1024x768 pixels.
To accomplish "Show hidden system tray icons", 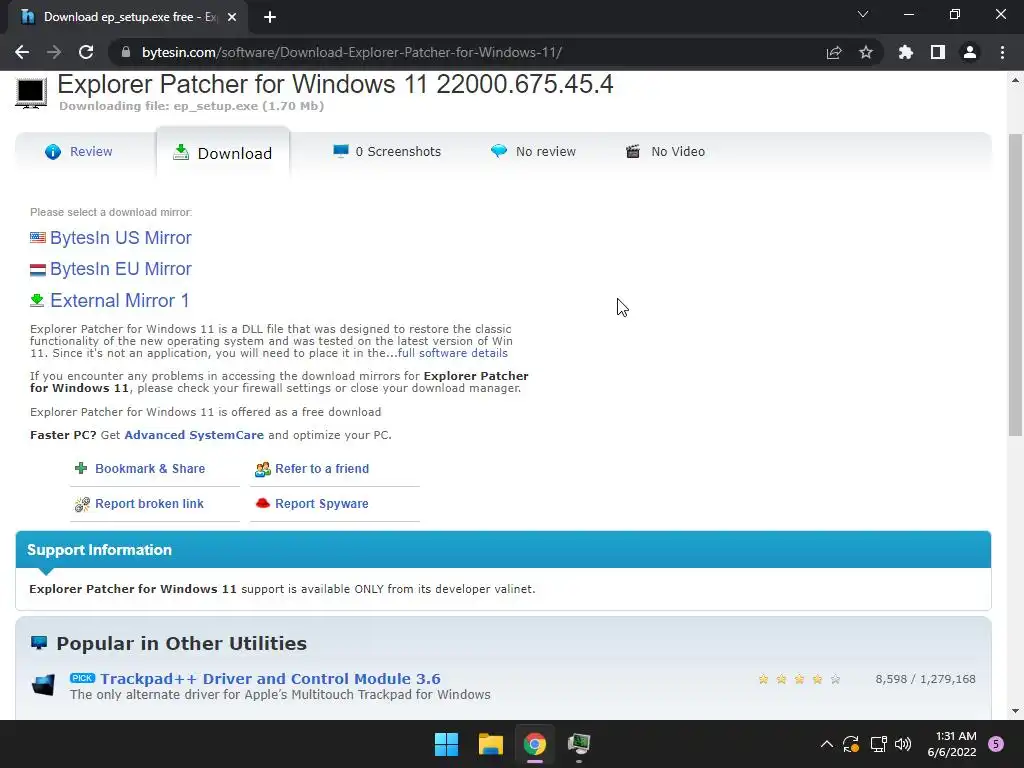I will (x=826, y=744).
